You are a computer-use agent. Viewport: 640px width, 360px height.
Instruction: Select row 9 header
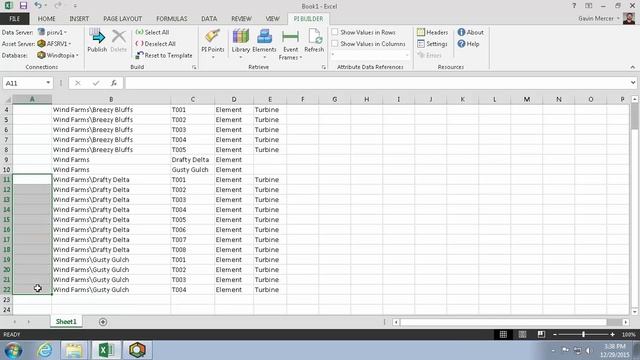tap(7, 160)
